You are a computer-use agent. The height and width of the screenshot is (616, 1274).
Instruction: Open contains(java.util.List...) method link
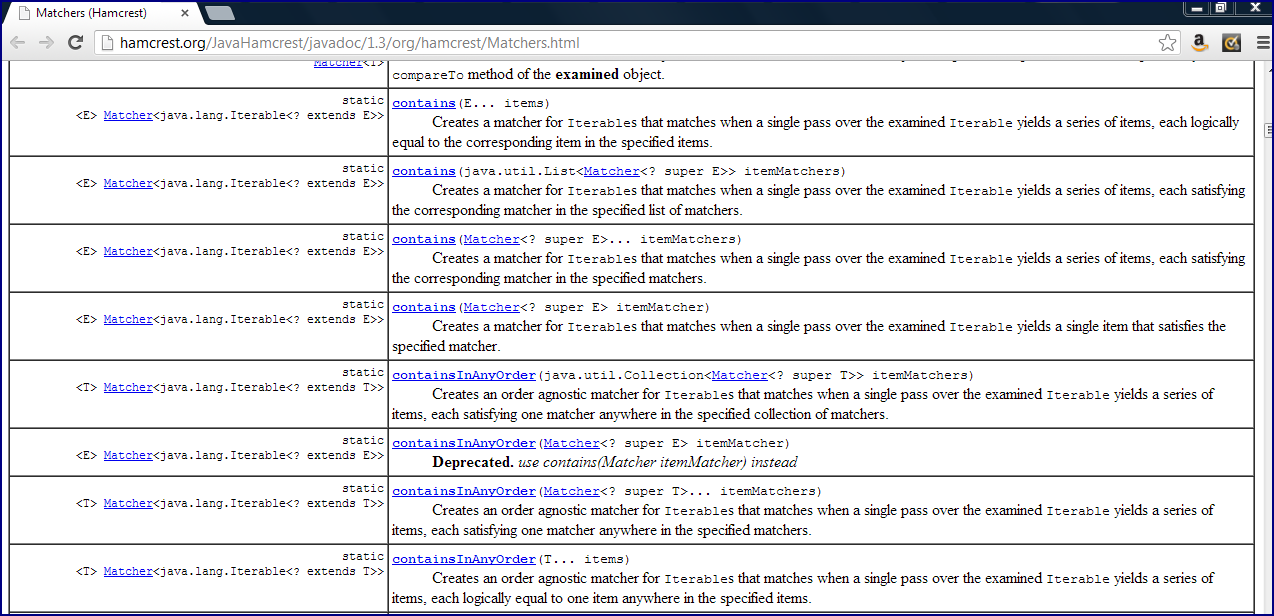pyautogui.click(x=424, y=171)
